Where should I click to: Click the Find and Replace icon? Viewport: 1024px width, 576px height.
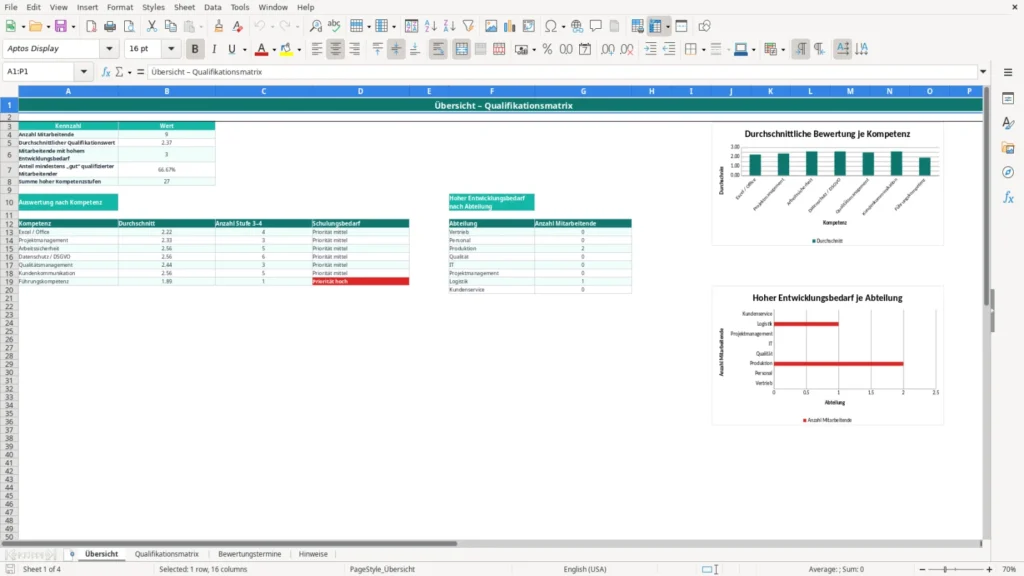point(315,26)
